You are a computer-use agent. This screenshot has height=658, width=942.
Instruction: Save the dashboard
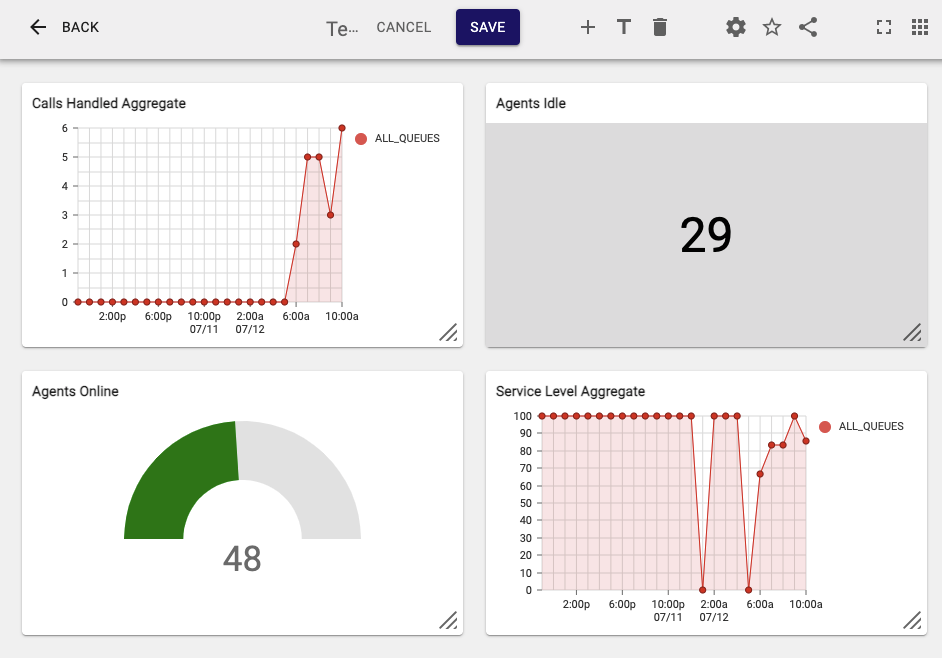[488, 27]
